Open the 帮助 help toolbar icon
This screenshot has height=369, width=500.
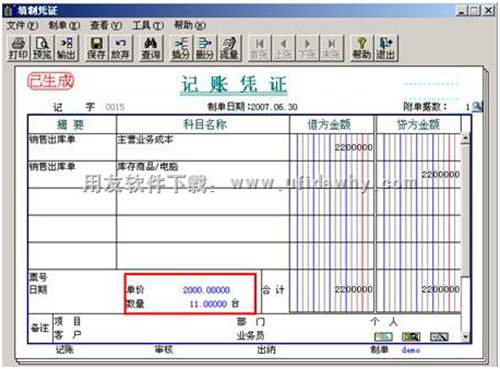click(362, 49)
